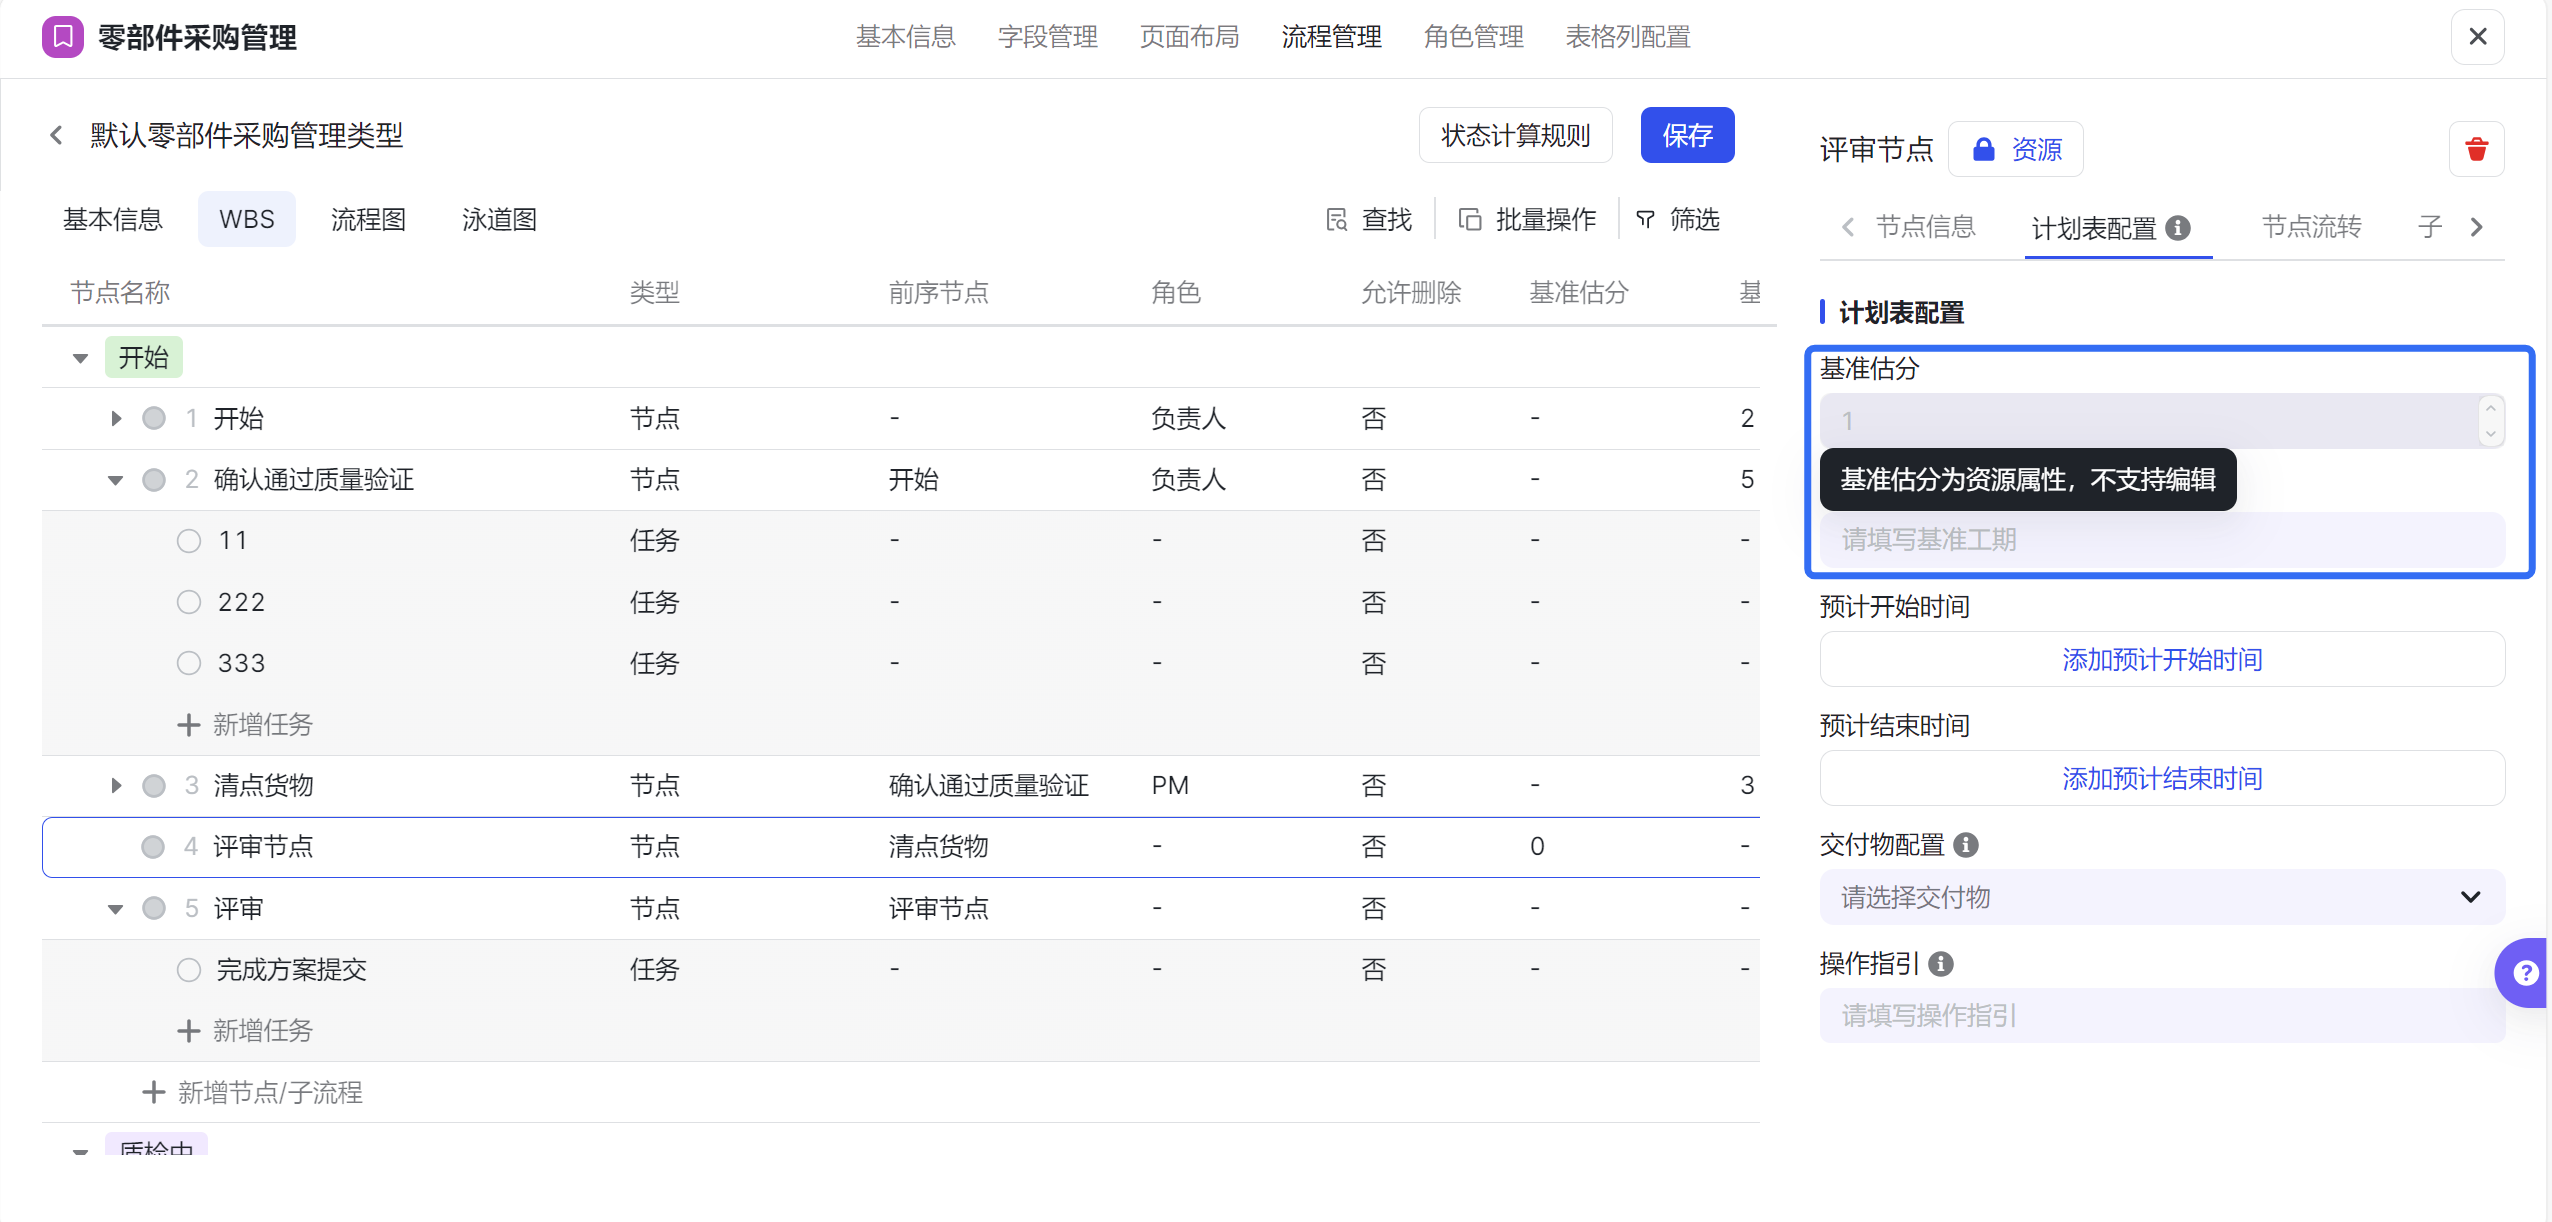Click the 资源 lock button
The width and height of the screenshot is (2552, 1222).
(x=2016, y=149)
